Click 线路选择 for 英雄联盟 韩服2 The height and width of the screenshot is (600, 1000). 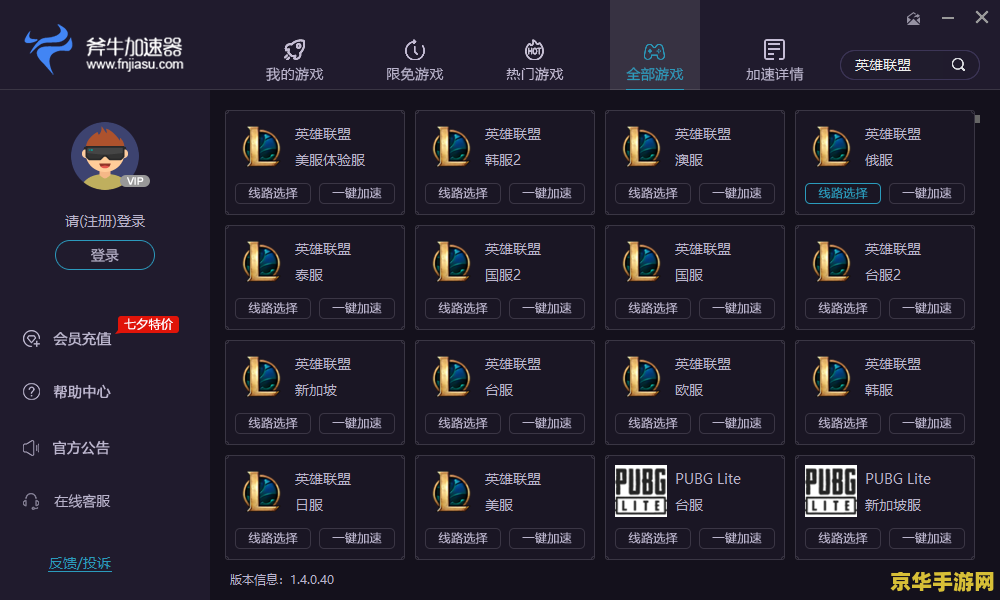tap(463, 193)
